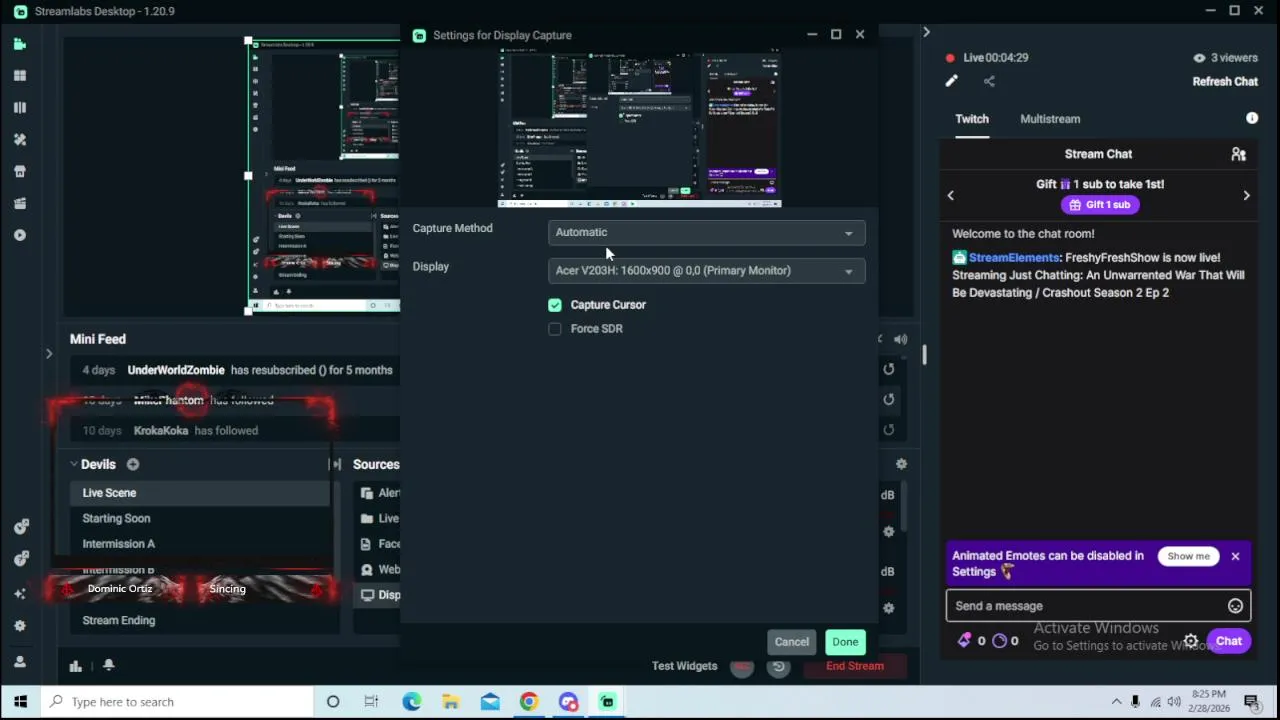This screenshot has height=720, width=1280.
Task: Open the info icon next to Multistream
Action: pyautogui.click(x=1252, y=118)
